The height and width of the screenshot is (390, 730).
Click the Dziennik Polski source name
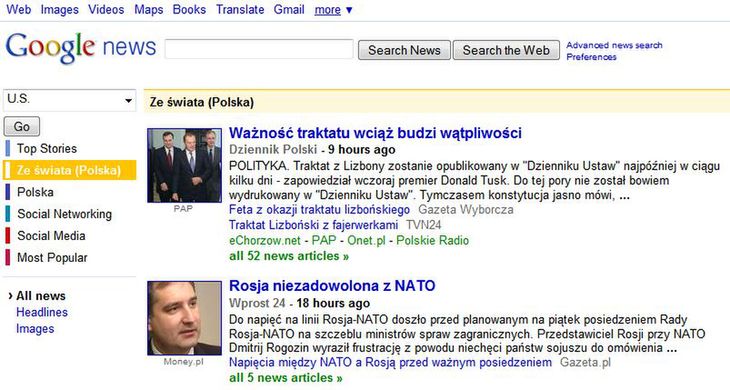pyautogui.click(x=273, y=149)
